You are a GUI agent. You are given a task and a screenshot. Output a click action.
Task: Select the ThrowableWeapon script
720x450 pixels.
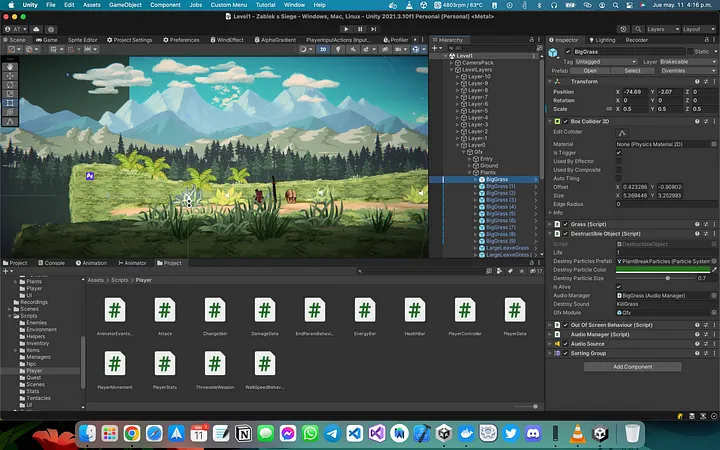click(x=215, y=370)
